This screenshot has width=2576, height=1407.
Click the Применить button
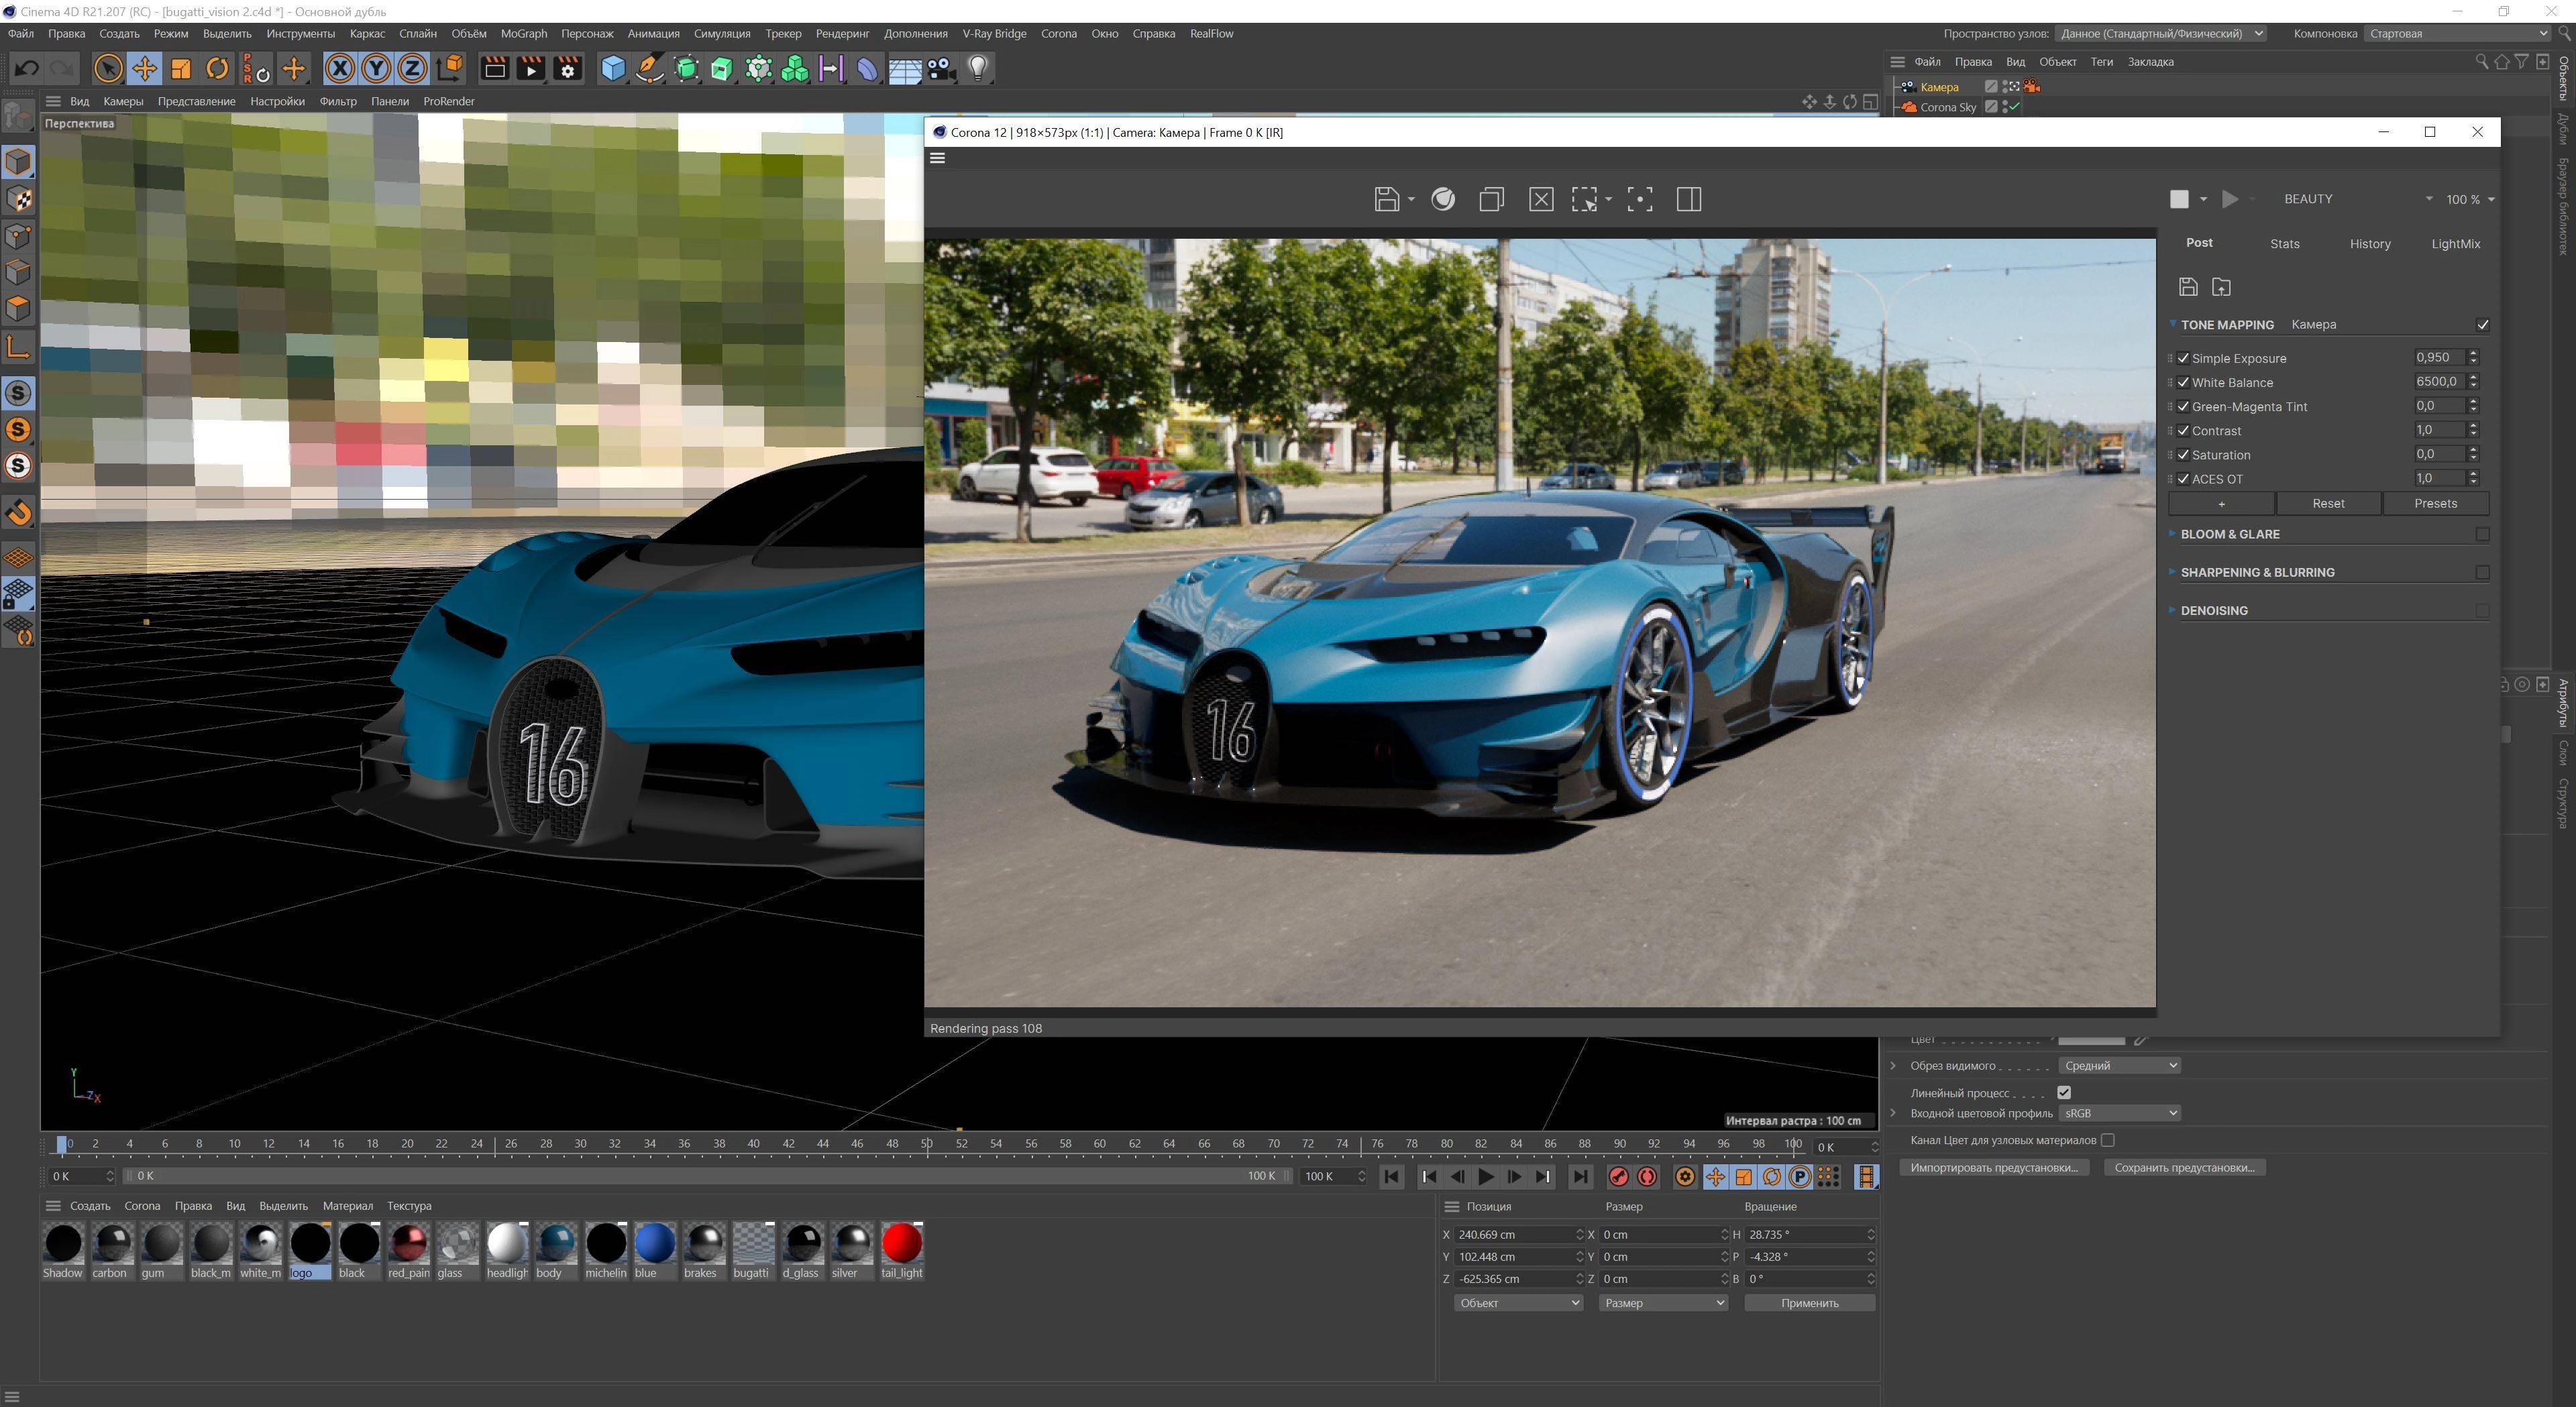click(1809, 1303)
